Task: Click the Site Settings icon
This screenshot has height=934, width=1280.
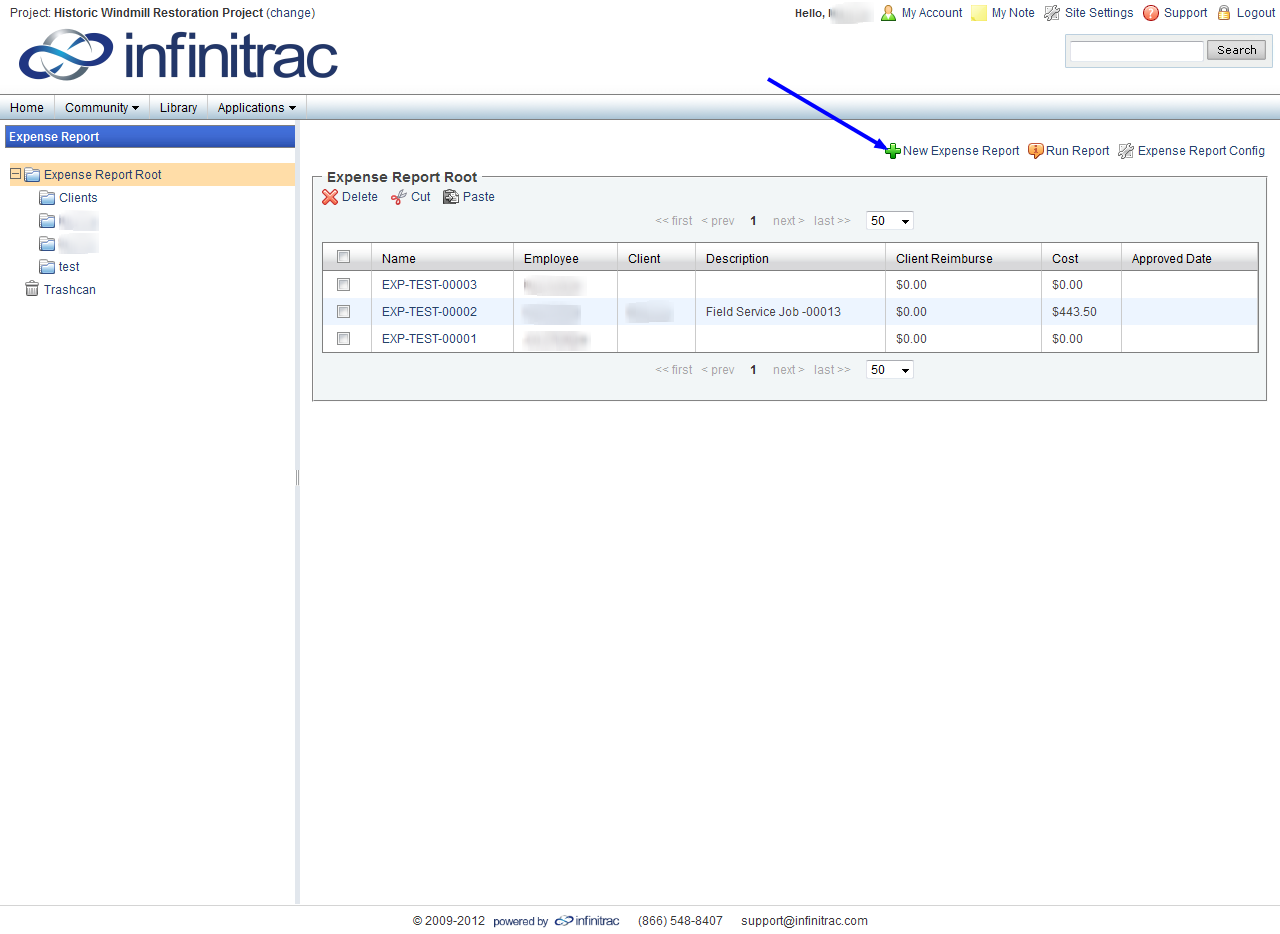Action: coord(1052,13)
